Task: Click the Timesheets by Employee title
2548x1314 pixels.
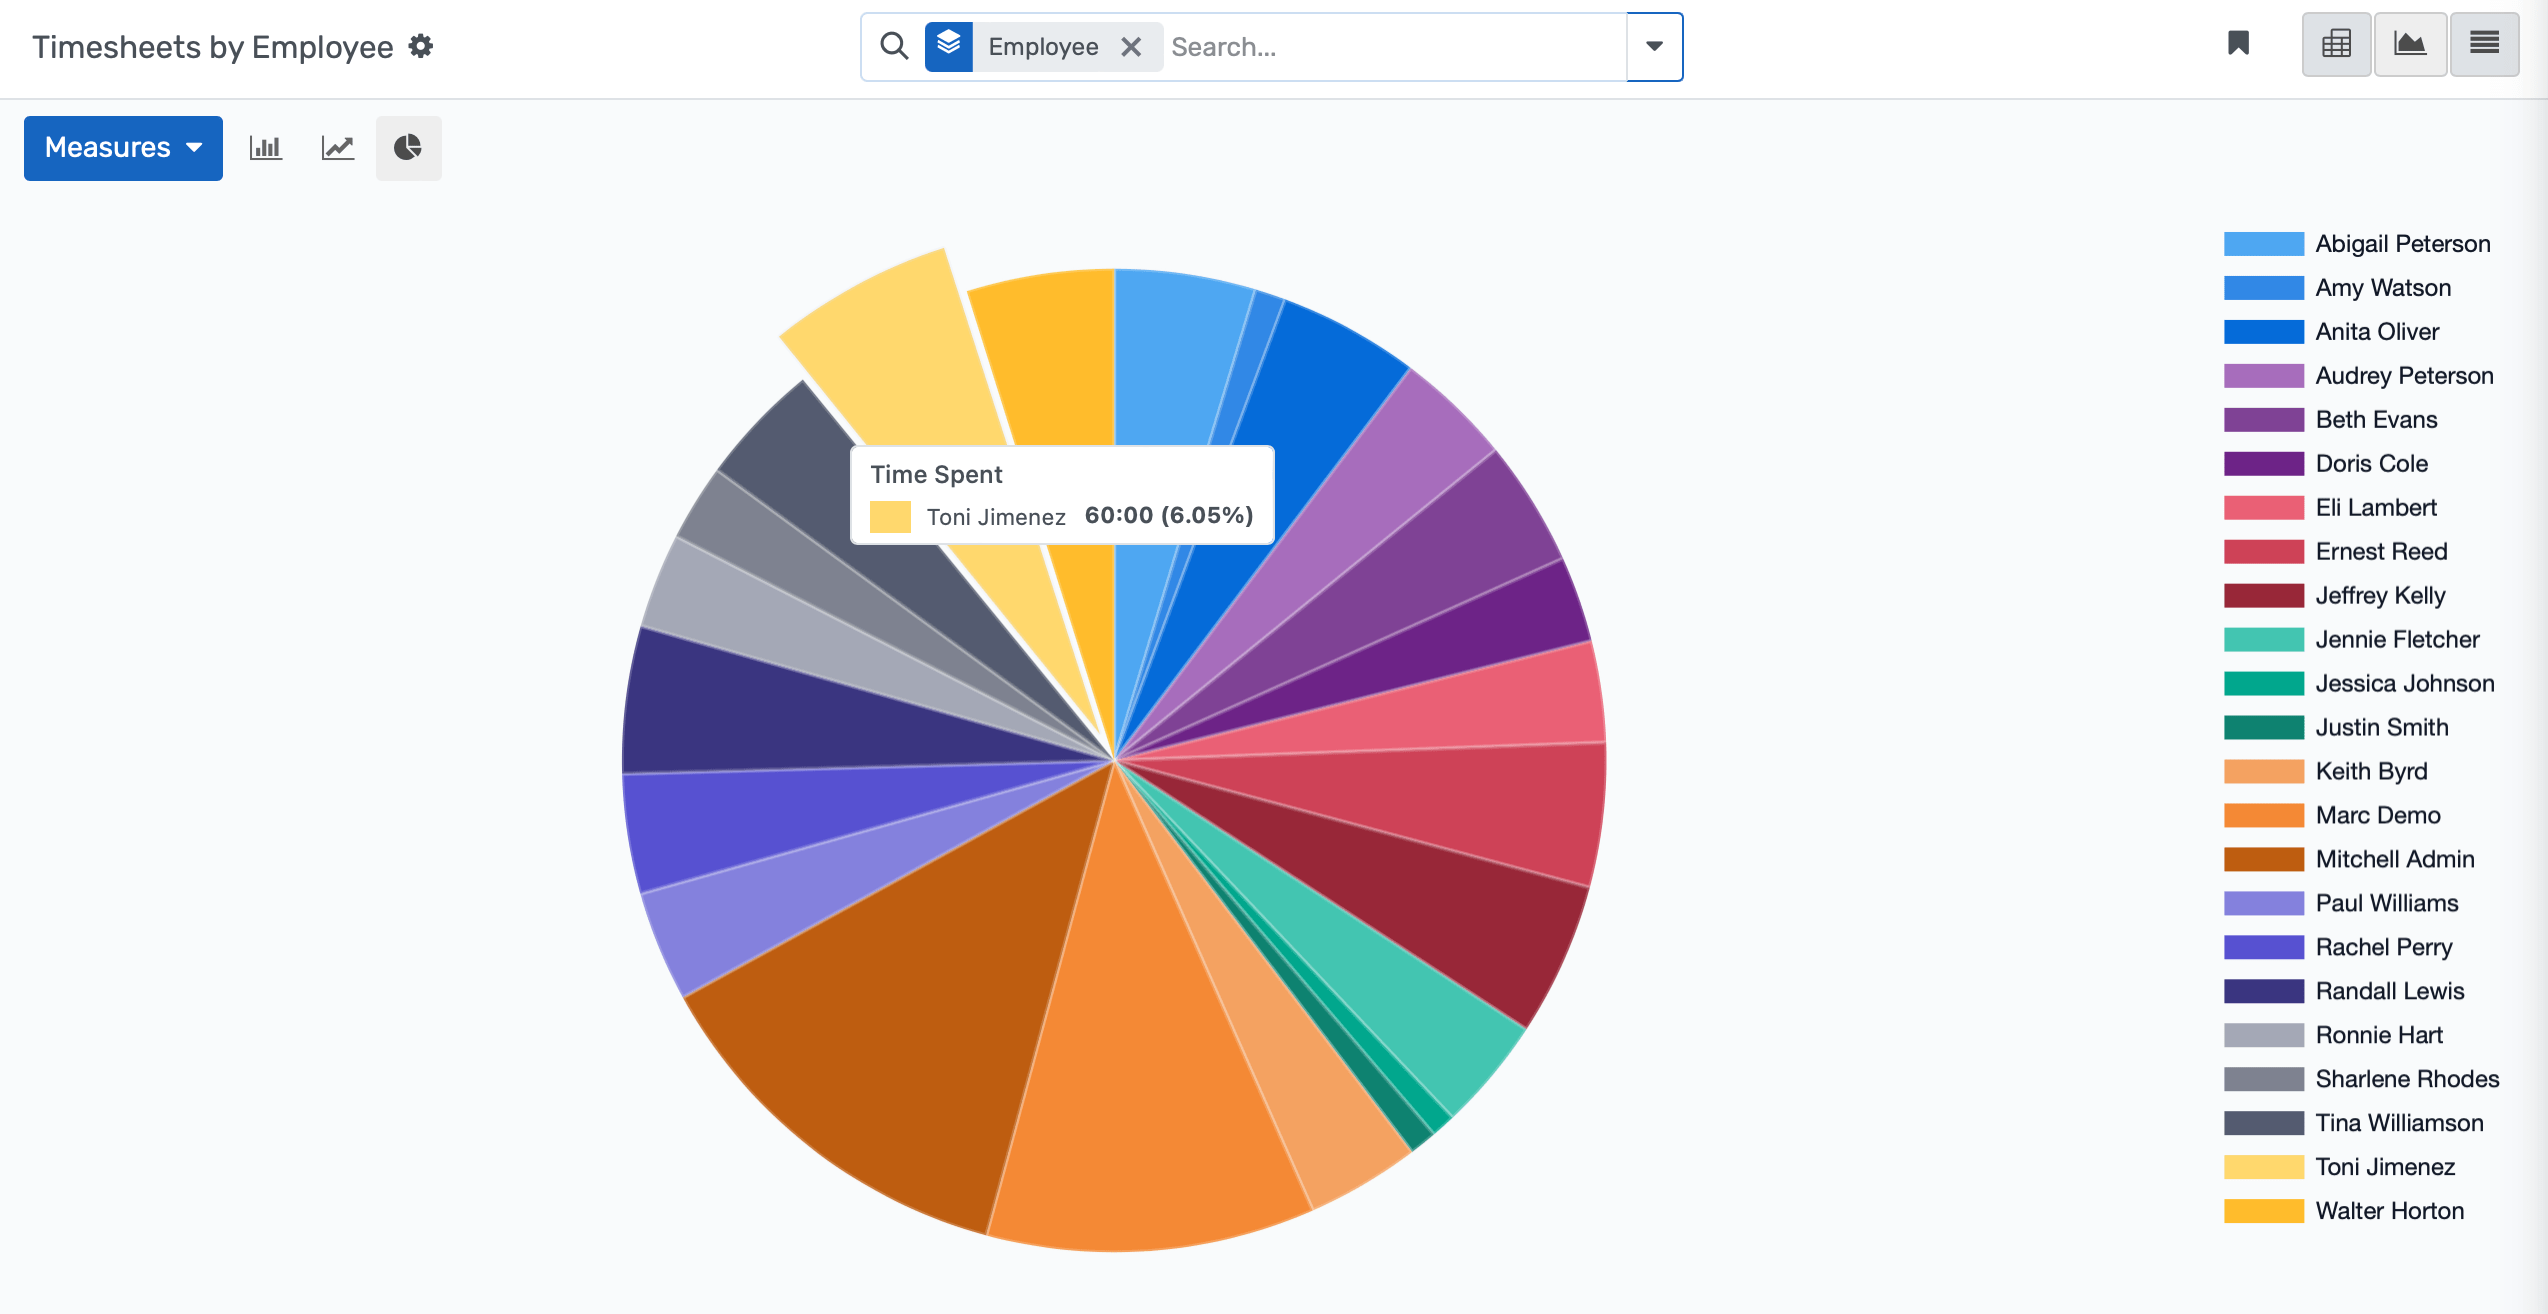Action: 213,46
